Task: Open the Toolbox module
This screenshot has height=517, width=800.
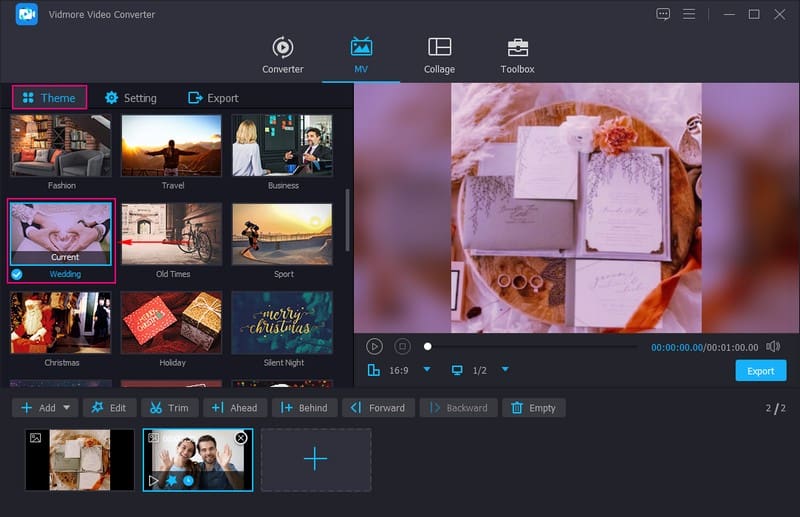Action: (x=517, y=55)
